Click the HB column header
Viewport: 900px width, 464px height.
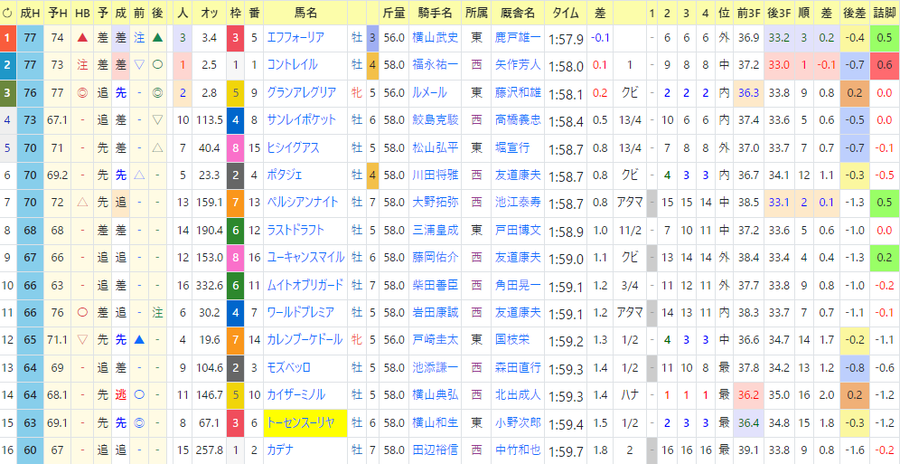tap(83, 13)
